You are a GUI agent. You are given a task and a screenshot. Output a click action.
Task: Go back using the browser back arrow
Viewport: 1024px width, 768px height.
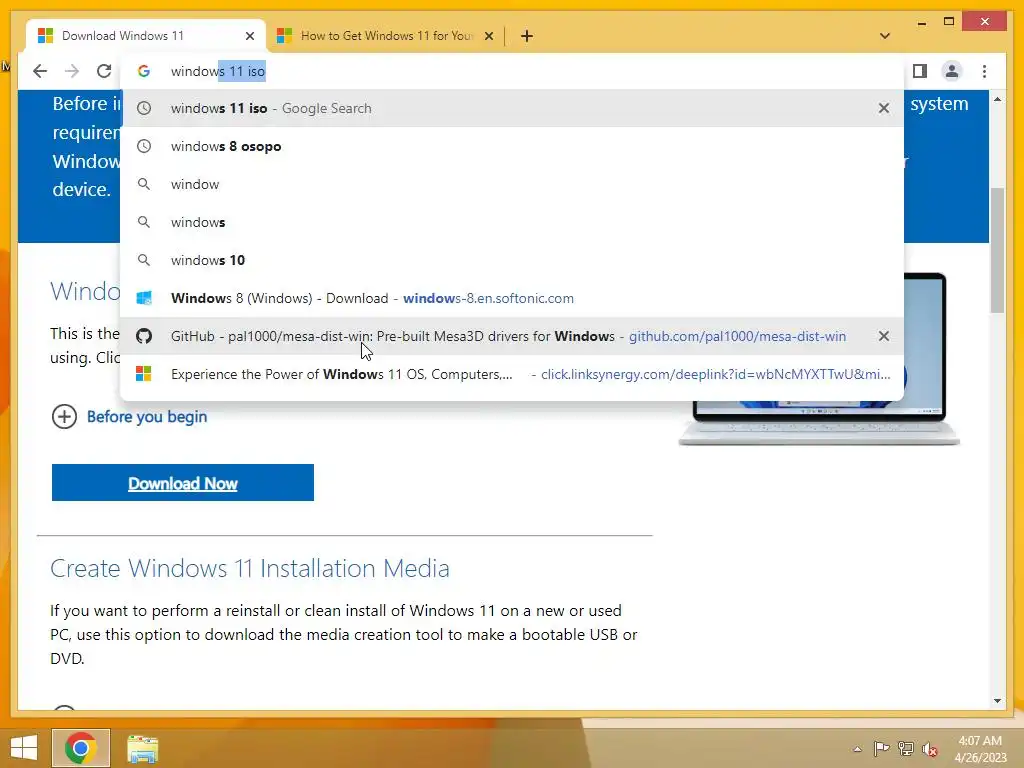click(40, 71)
